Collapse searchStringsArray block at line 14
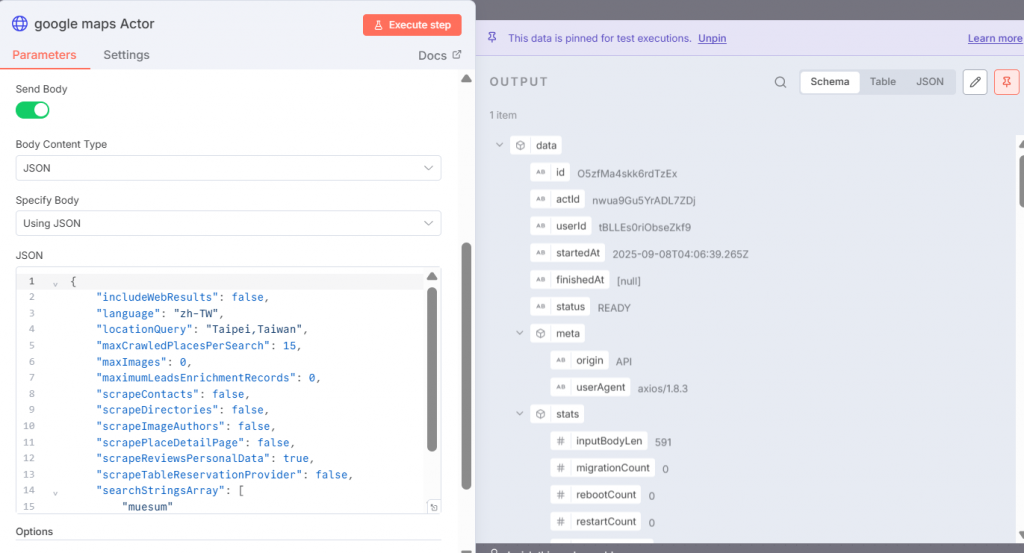 coord(56,492)
